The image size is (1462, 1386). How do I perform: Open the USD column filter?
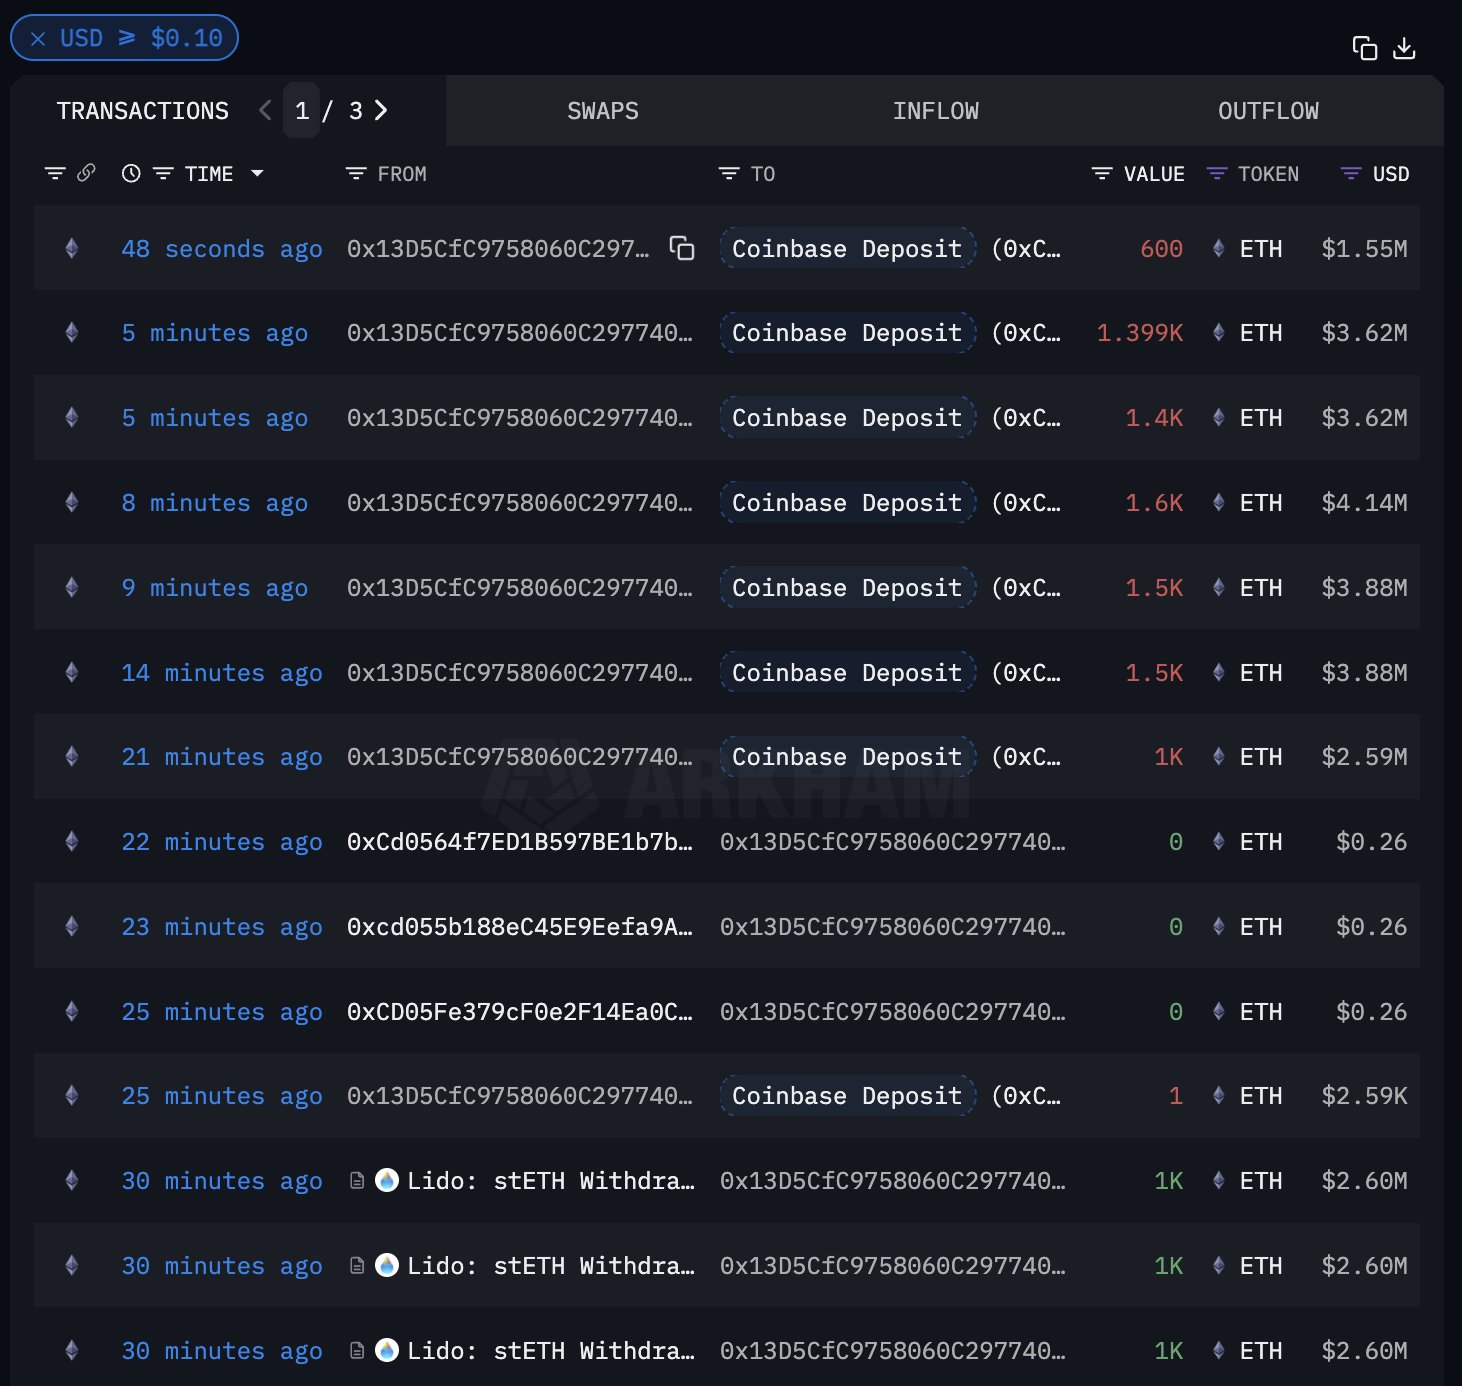[x=1351, y=174]
